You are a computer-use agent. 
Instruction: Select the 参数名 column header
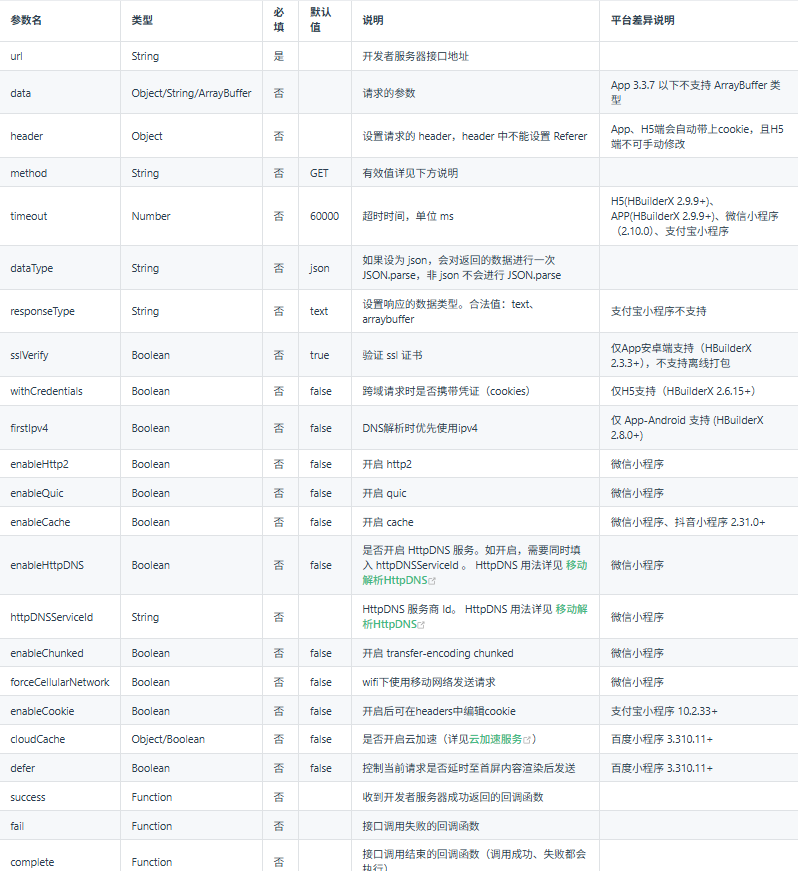pyautogui.click(x=26, y=20)
